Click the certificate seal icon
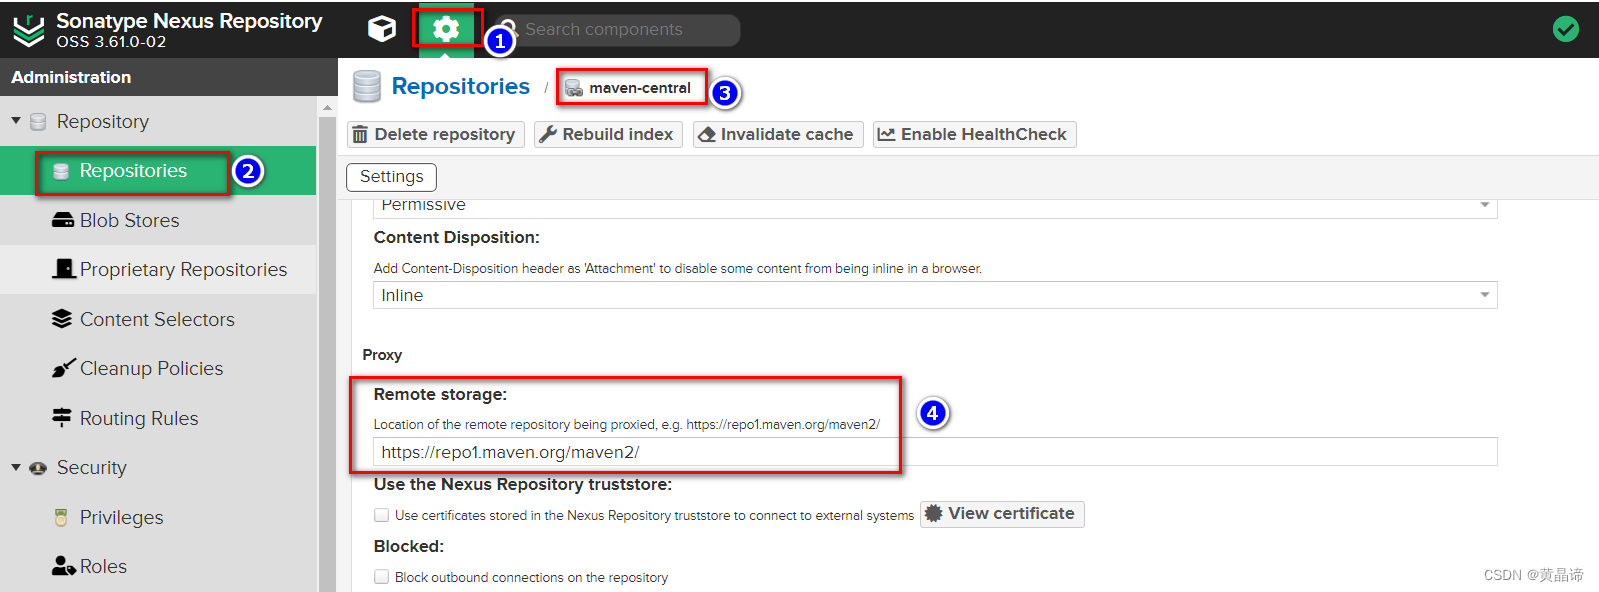1599x592 pixels. click(x=934, y=513)
